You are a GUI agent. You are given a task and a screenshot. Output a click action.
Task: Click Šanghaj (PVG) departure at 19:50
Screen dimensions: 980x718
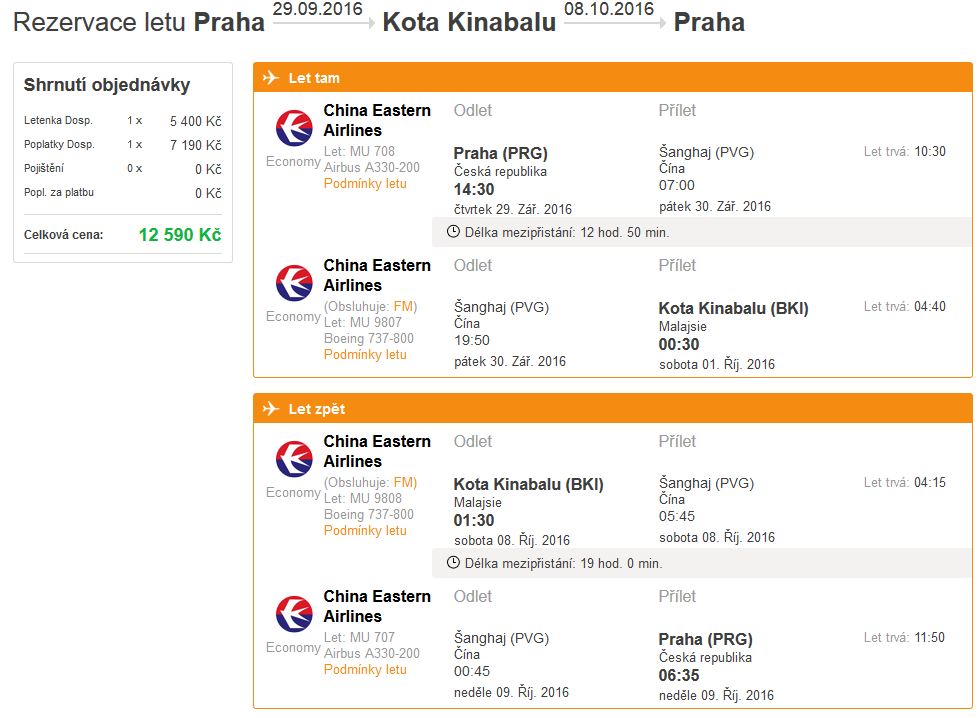[501, 307]
